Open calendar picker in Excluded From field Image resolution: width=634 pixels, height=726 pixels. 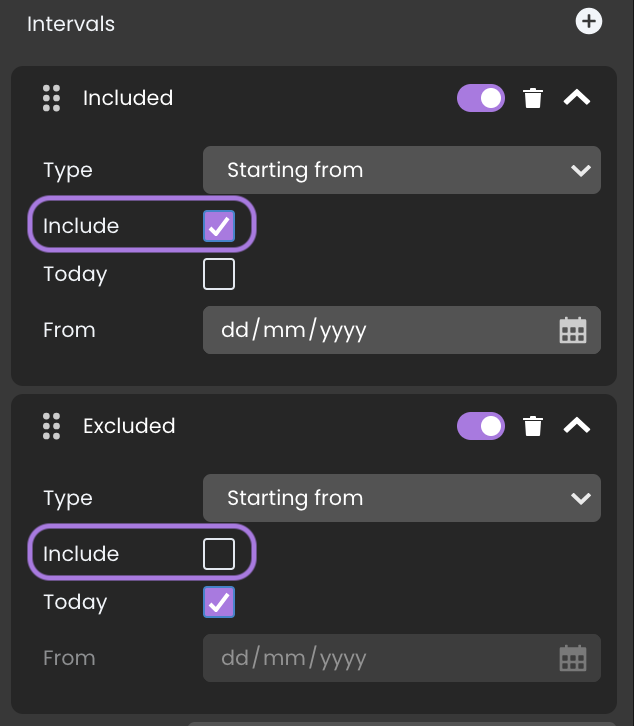573,658
